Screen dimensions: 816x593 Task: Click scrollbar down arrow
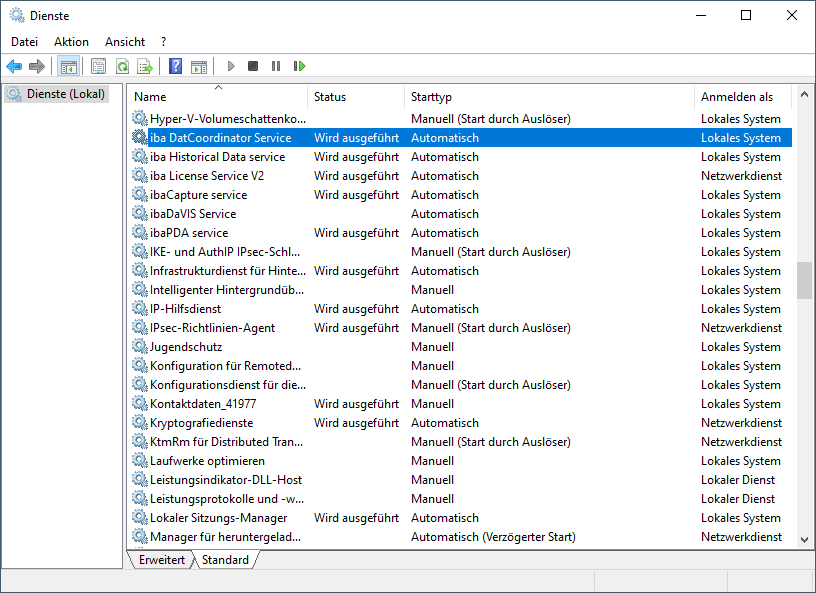805,540
